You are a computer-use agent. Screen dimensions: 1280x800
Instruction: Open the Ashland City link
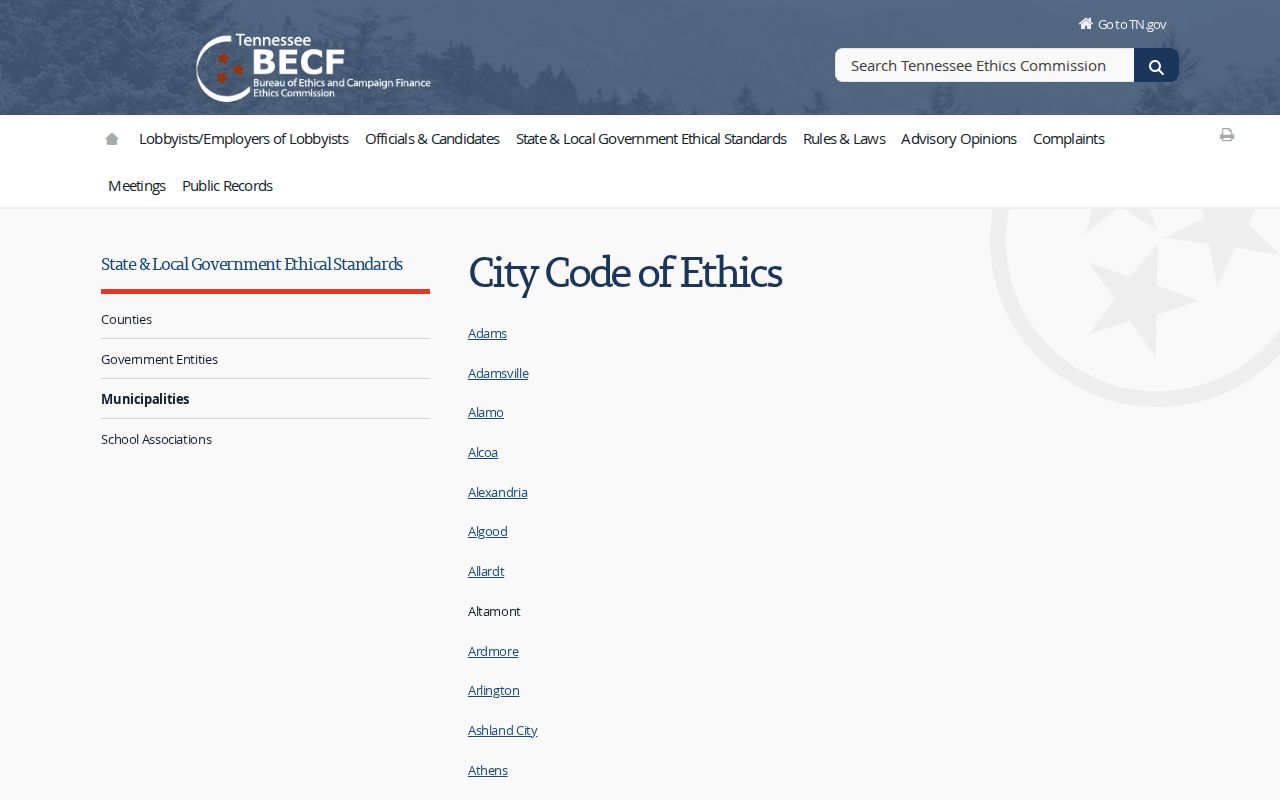(503, 730)
